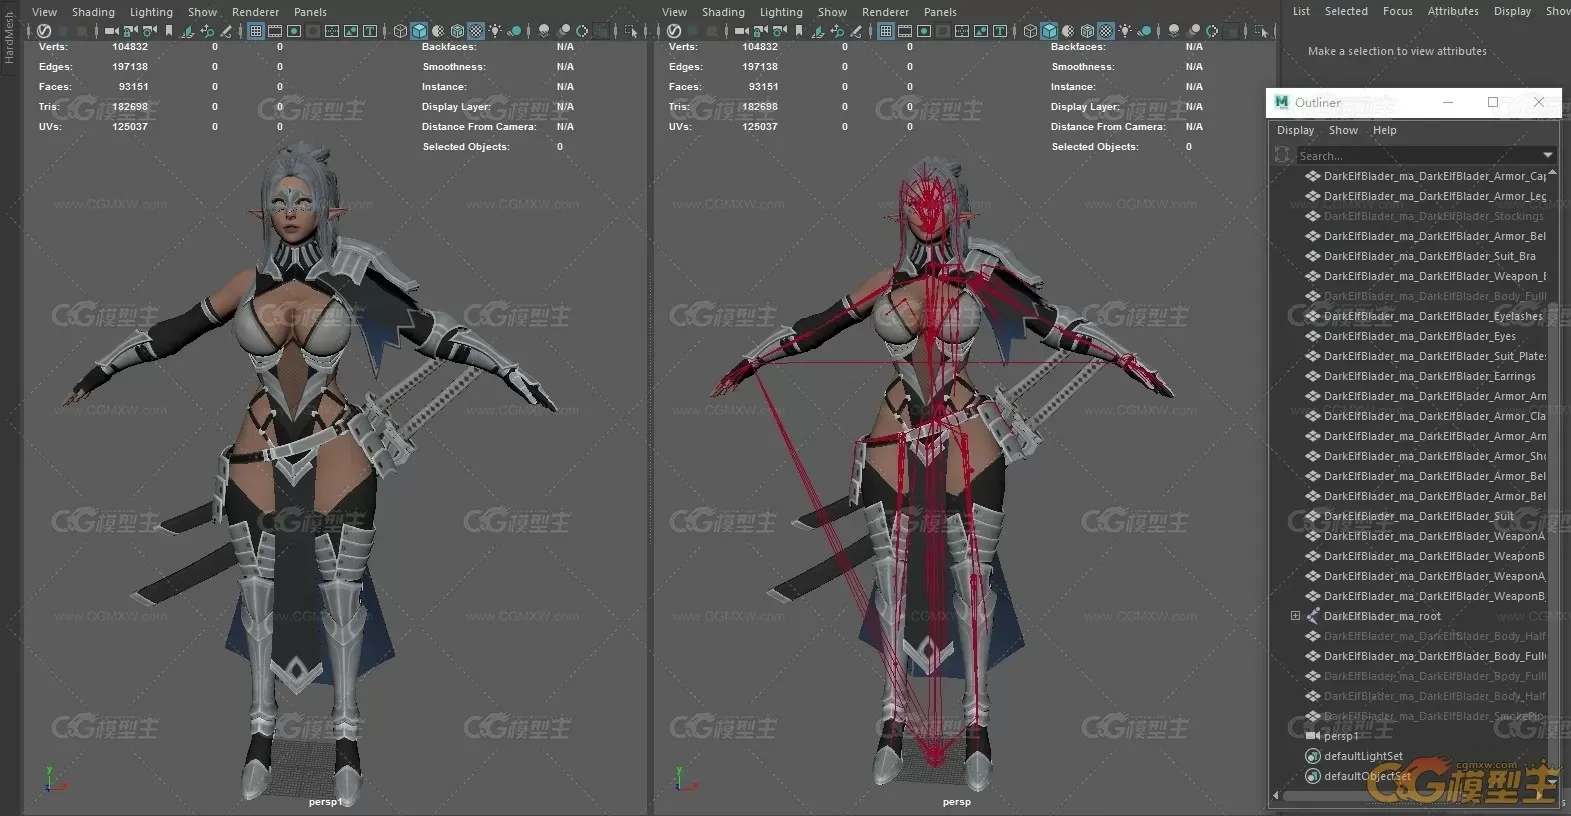The image size is (1571, 816).
Task: Click Screen Space Ambient Occlusion in right viewport
Action: (x=1173, y=31)
